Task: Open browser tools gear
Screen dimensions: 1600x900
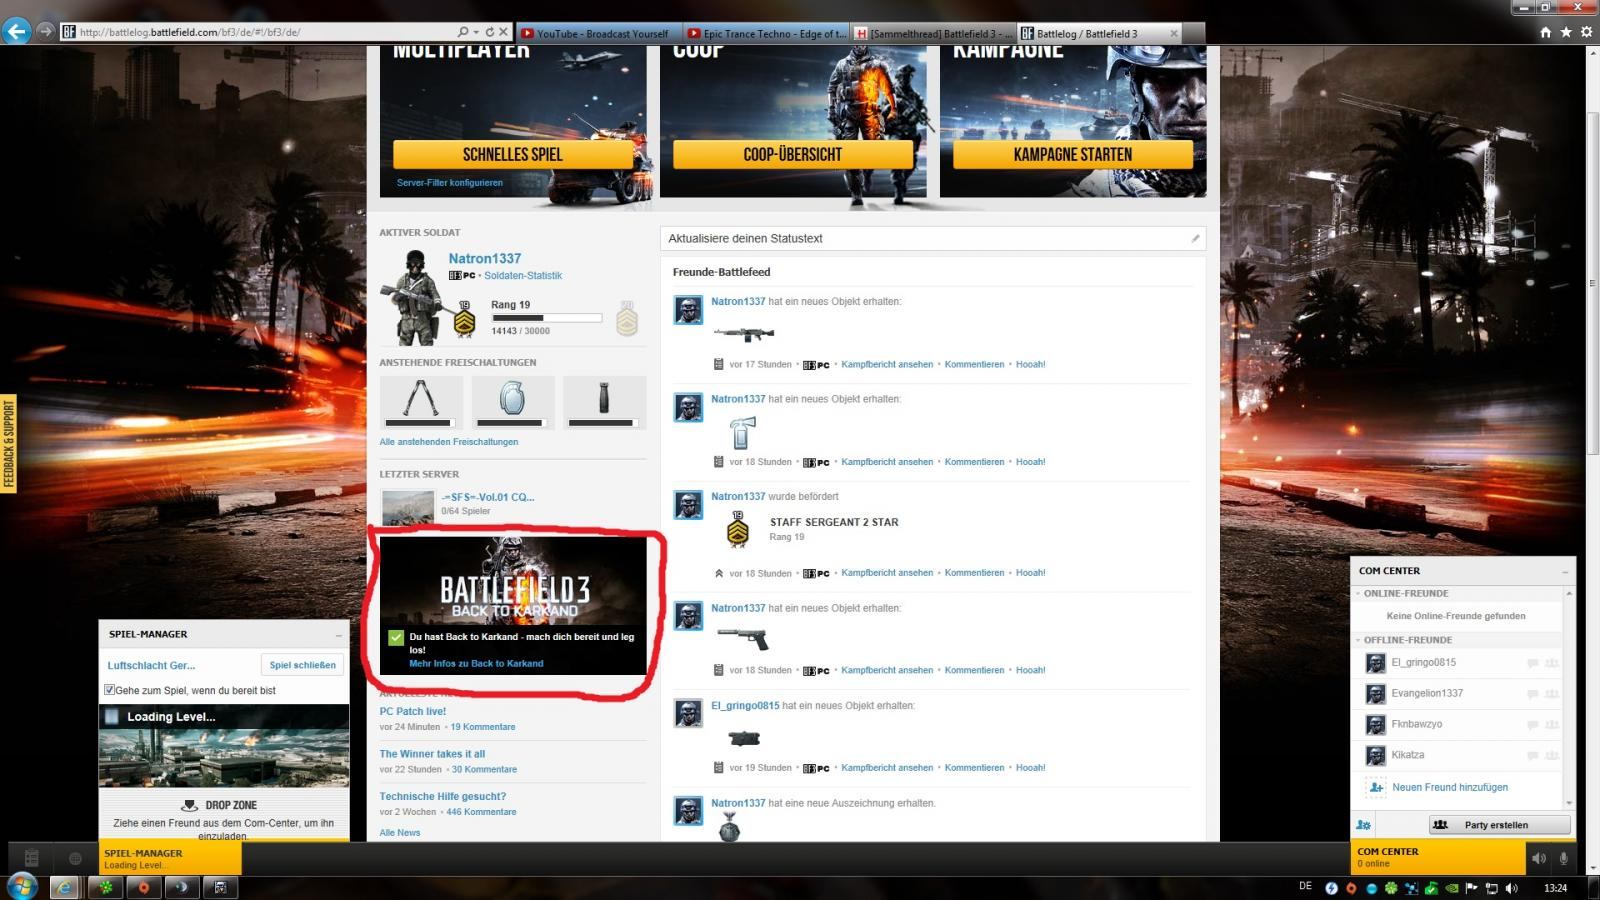Action: tap(1586, 32)
